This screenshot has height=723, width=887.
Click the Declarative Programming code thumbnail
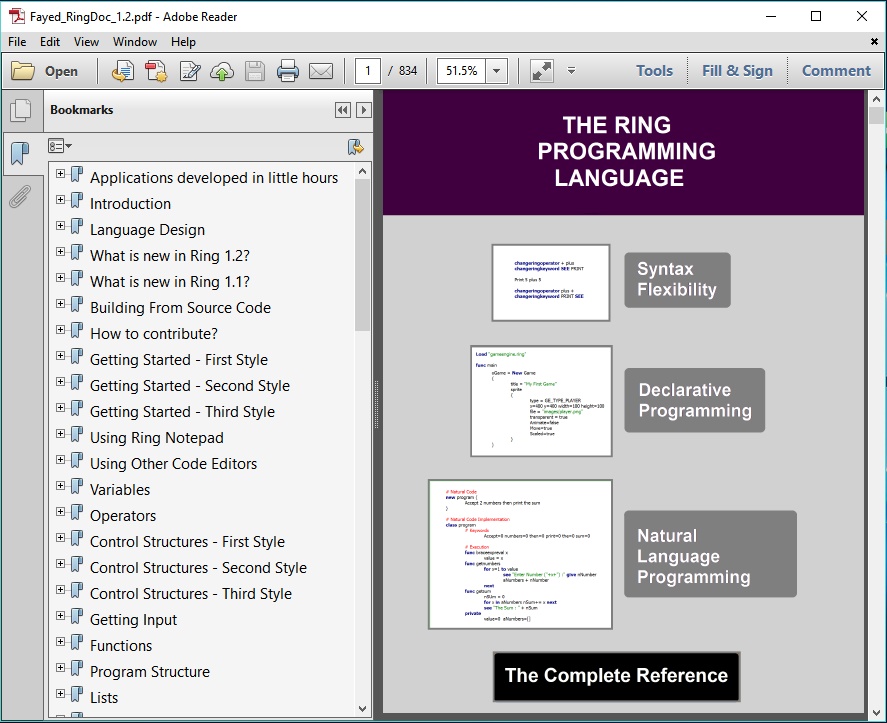541,401
